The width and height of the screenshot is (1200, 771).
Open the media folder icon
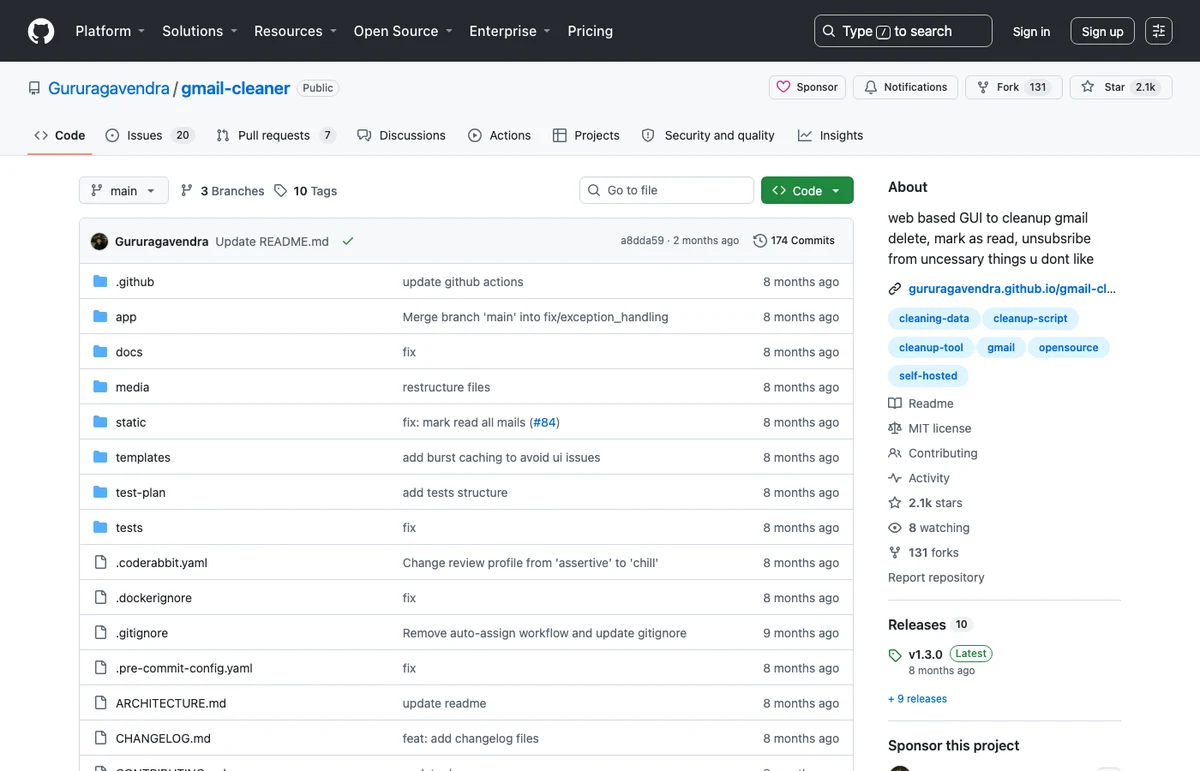(100, 387)
